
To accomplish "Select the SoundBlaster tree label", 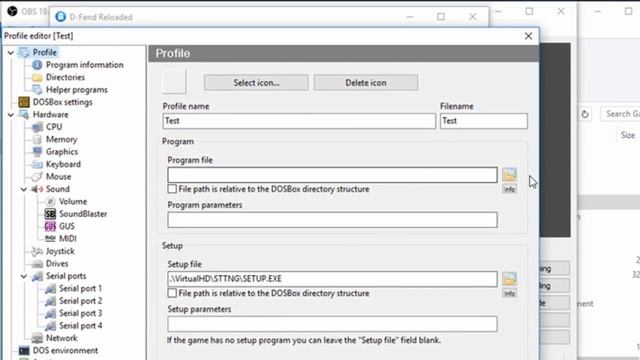I will (x=83, y=214).
